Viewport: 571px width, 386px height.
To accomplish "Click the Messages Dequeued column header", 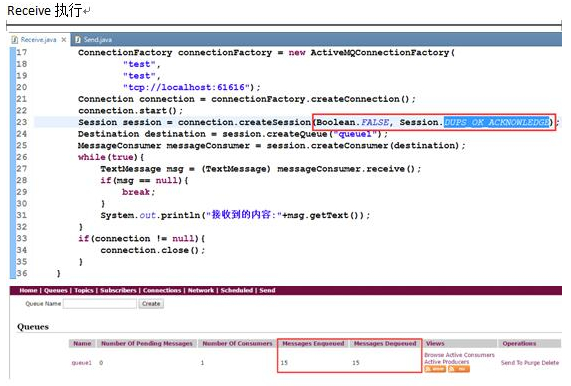I will pos(385,343).
